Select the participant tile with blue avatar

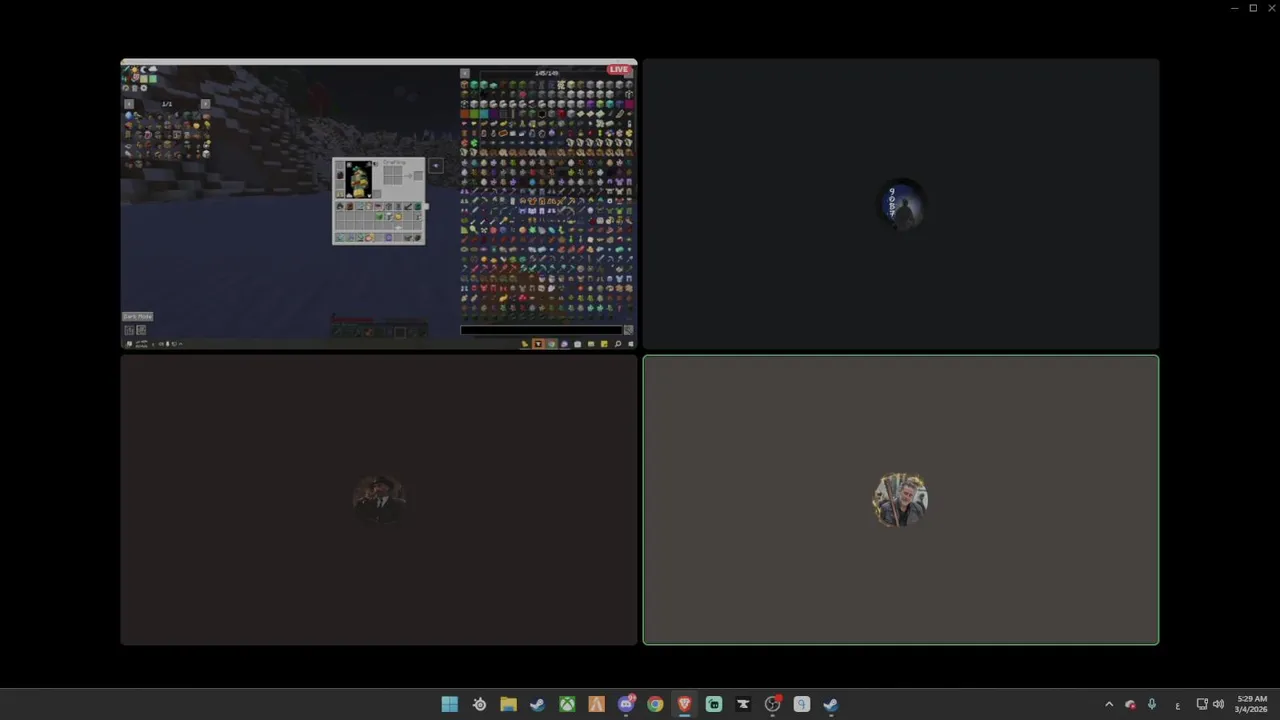point(901,204)
